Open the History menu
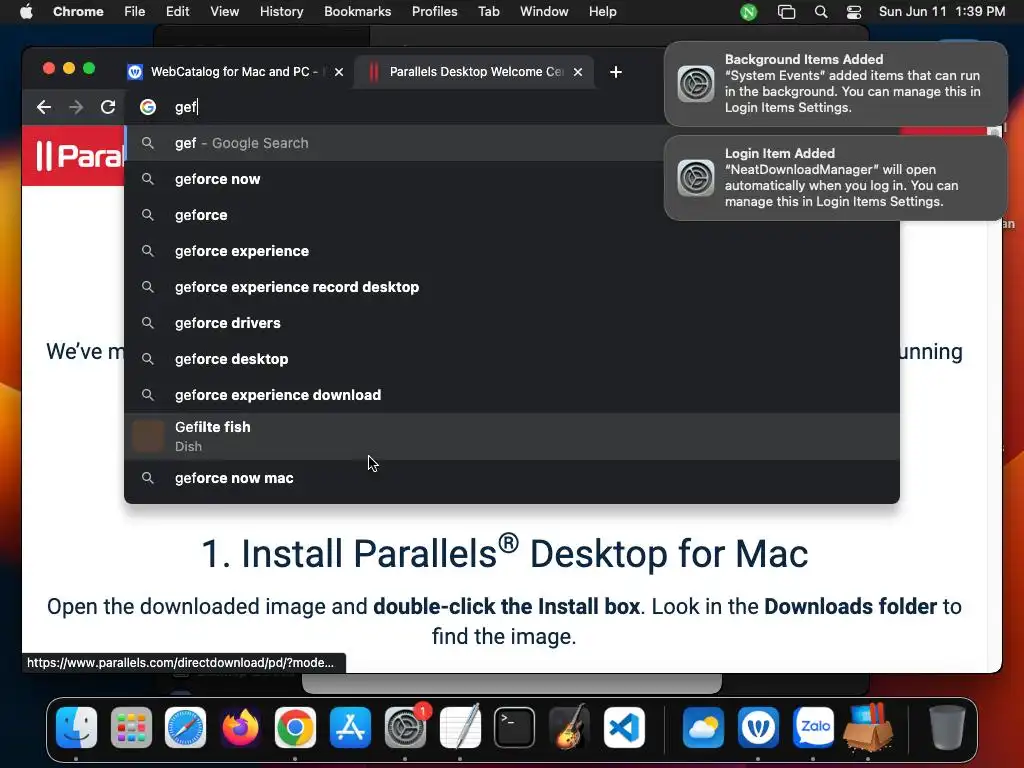 coord(281,11)
